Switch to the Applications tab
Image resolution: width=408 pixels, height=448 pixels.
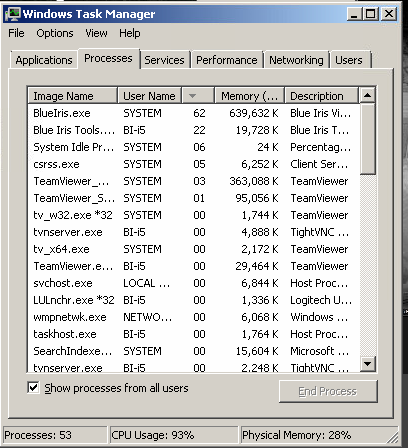coord(44,60)
